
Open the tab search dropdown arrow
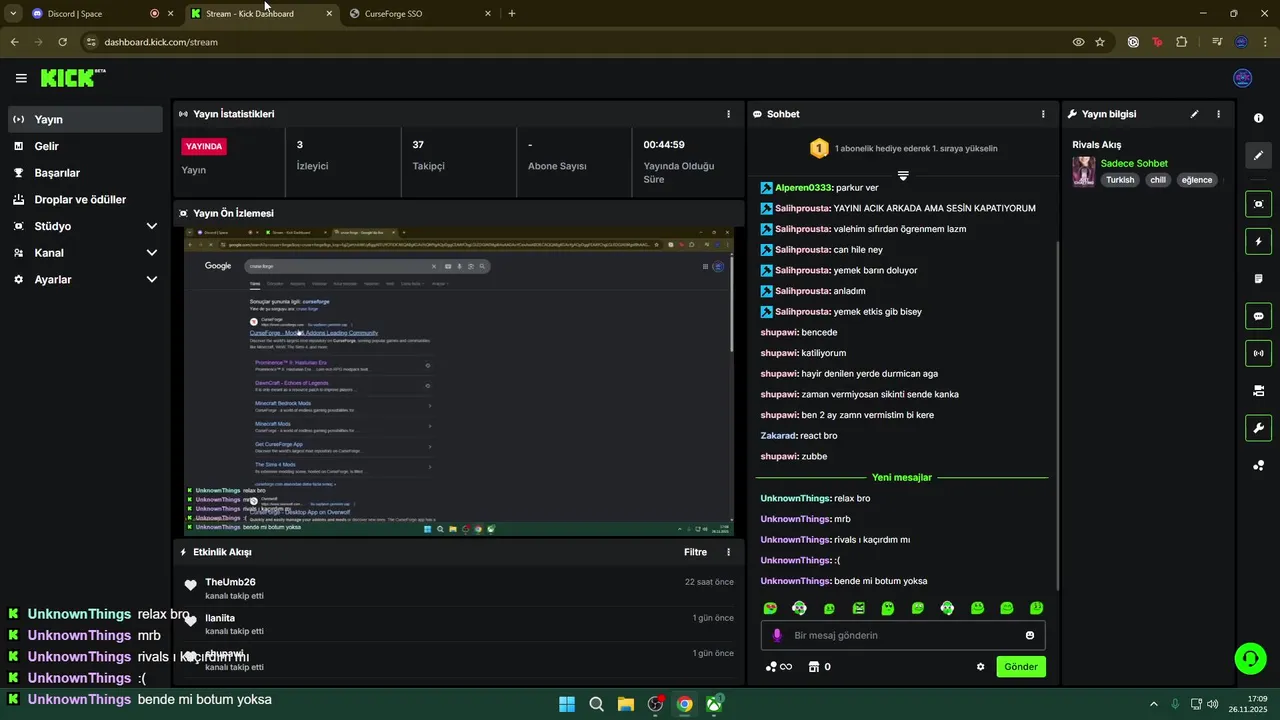[x=13, y=14]
